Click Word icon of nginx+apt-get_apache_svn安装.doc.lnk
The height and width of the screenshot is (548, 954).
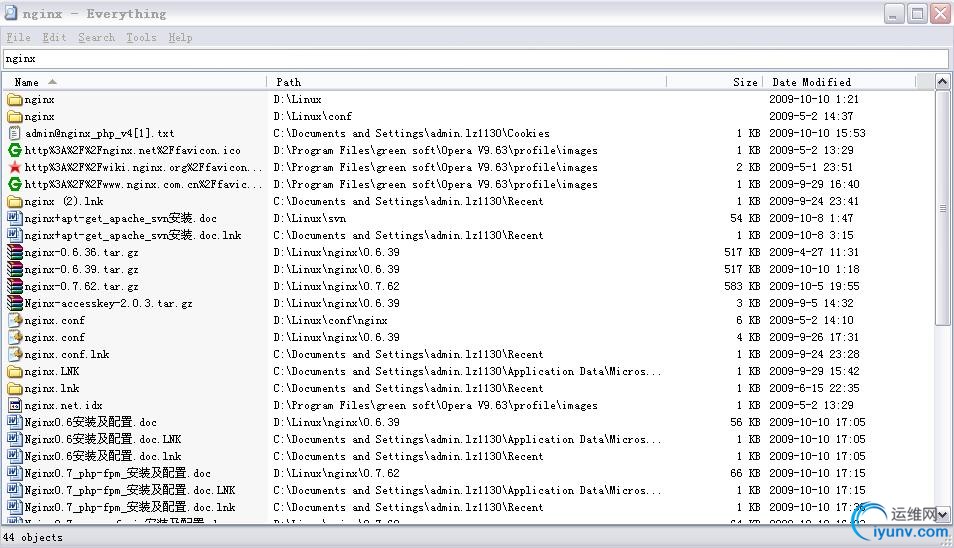[x=15, y=235]
